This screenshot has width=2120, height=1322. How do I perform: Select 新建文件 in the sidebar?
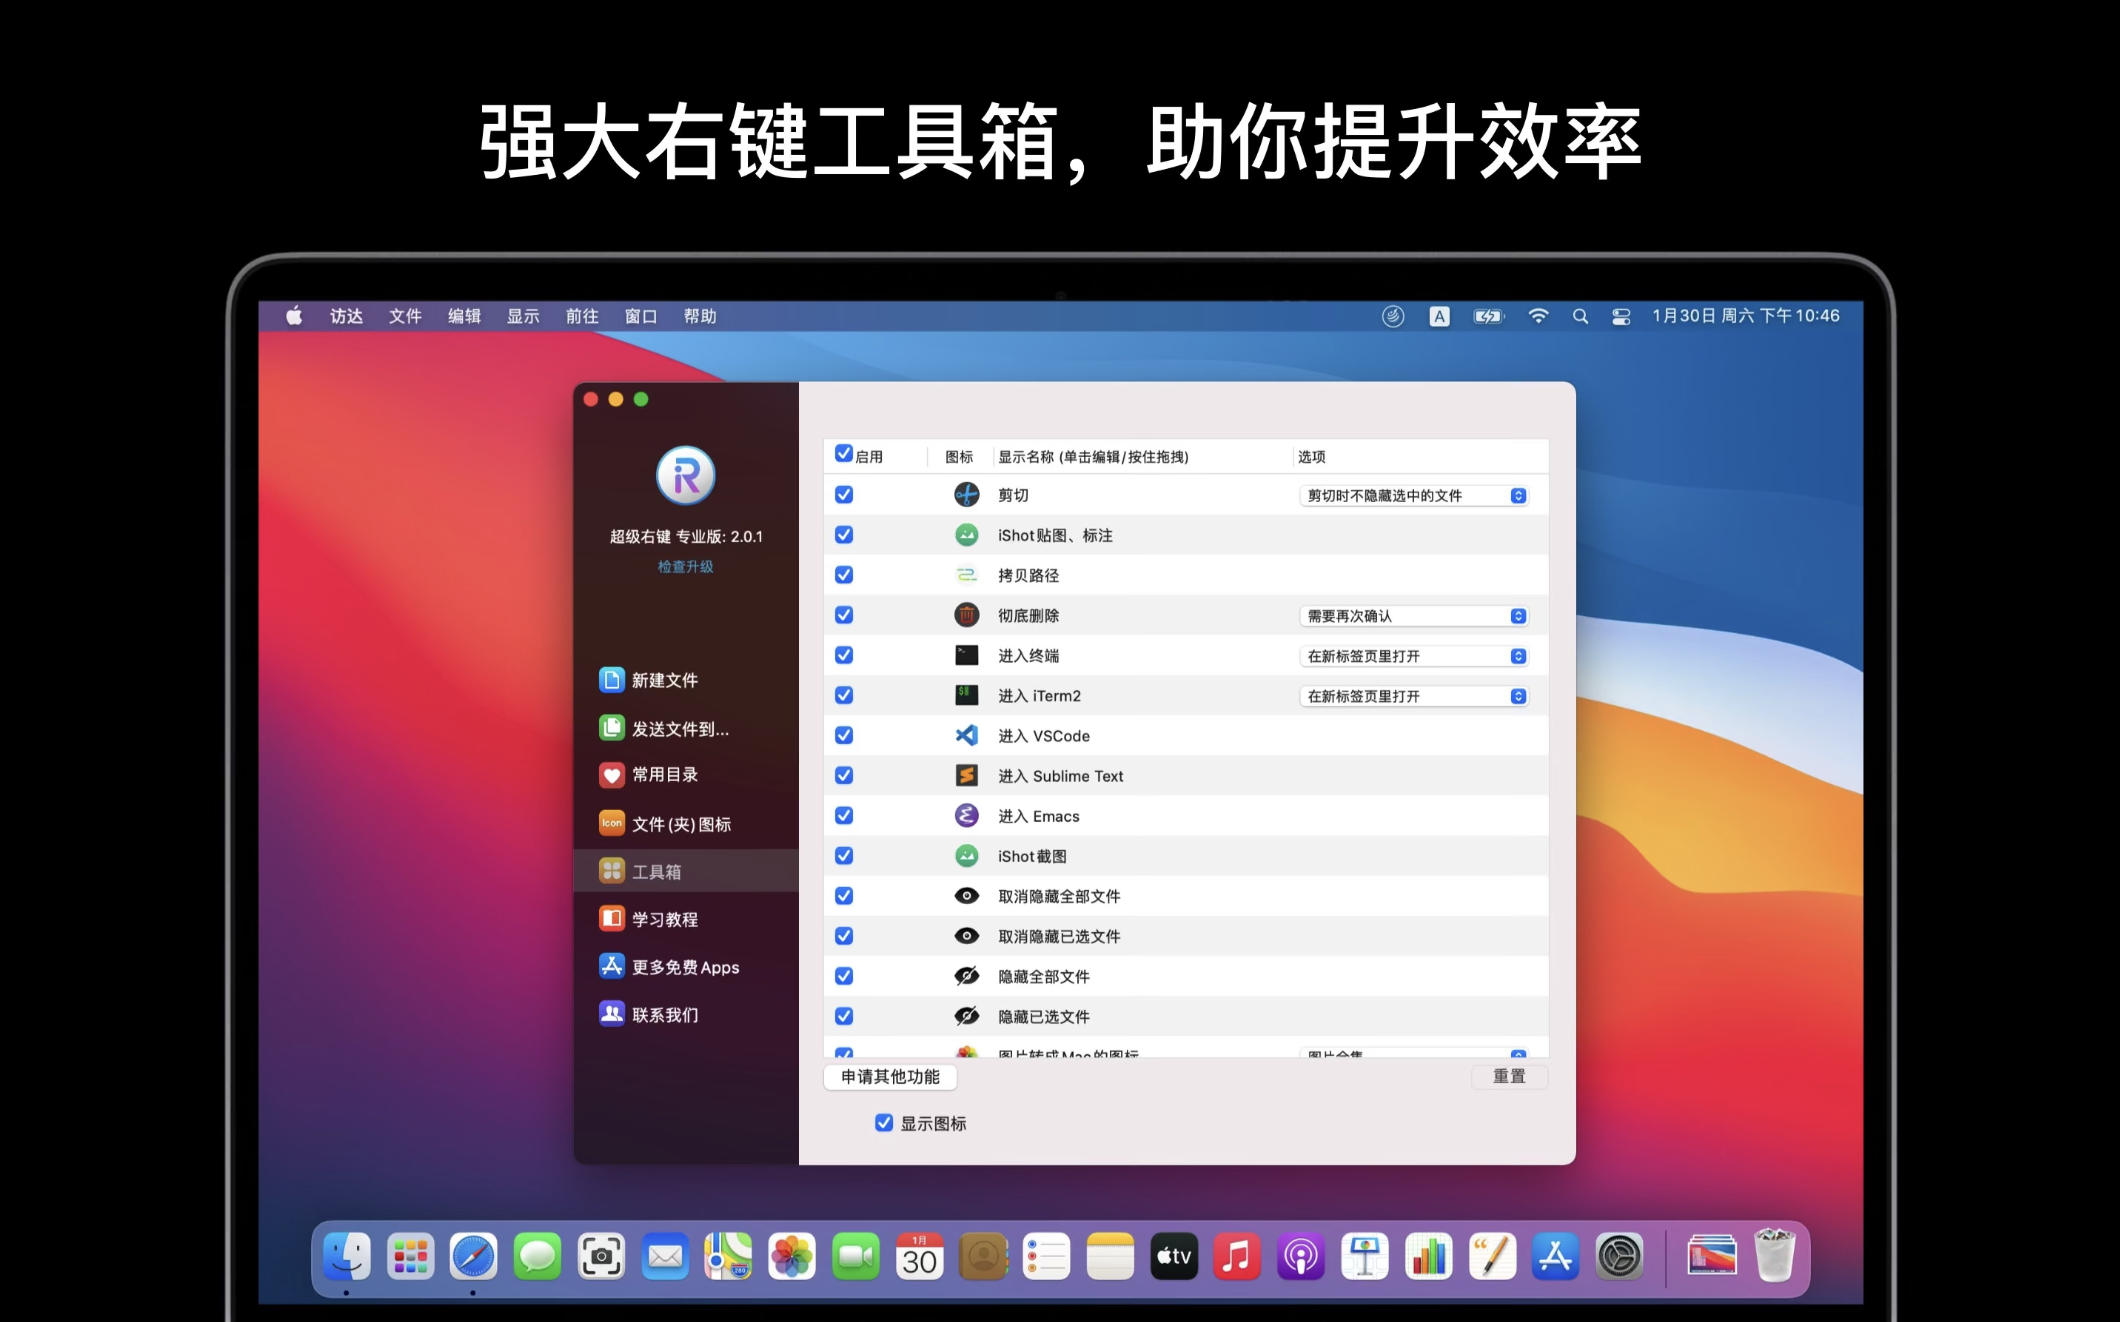(664, 680)
